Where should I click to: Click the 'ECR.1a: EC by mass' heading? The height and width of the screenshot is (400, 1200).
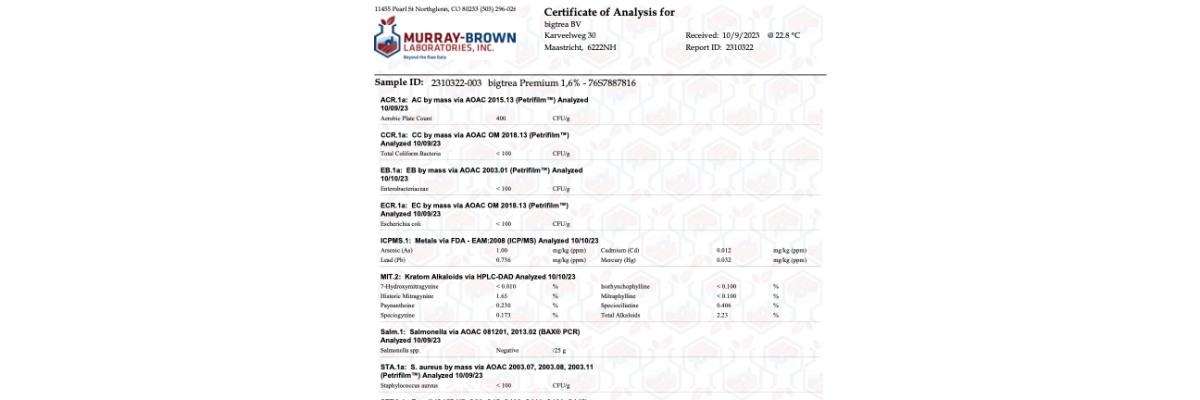tap(475, 208)
